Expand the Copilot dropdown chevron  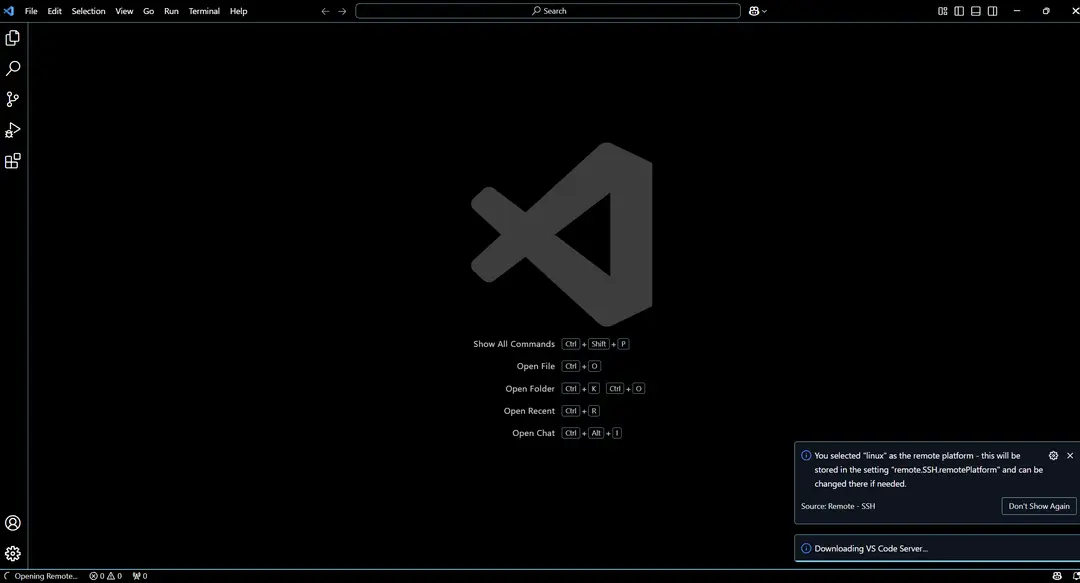764,12
